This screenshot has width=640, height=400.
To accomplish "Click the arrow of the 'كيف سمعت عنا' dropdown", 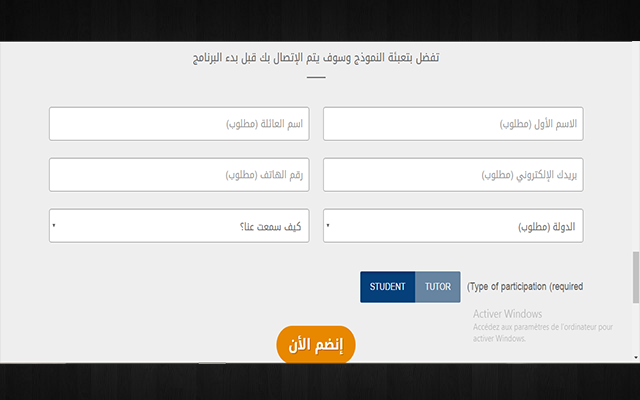I will pyautogui.click(x=53, y=226).
